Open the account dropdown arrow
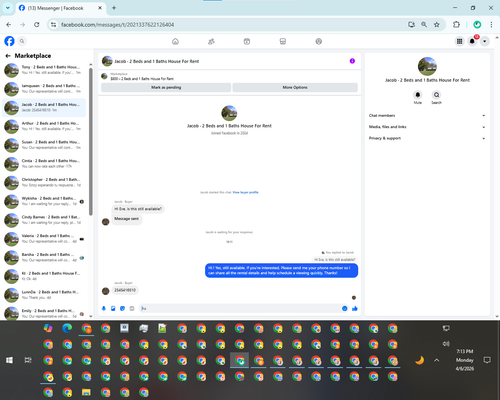Screen dimensions: 500x400 485,41
